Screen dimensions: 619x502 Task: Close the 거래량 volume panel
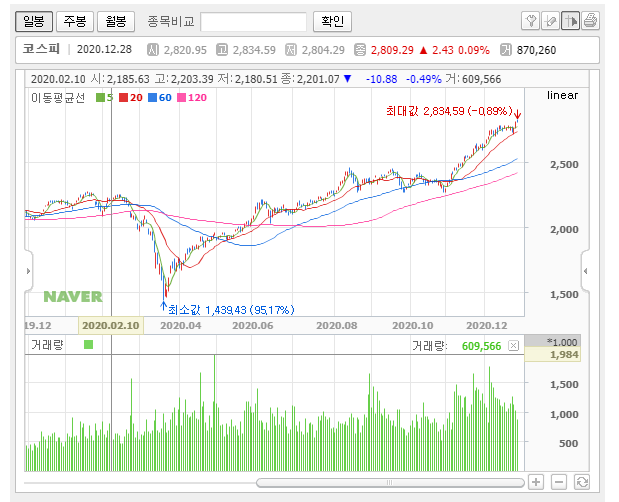coord(513,346)
